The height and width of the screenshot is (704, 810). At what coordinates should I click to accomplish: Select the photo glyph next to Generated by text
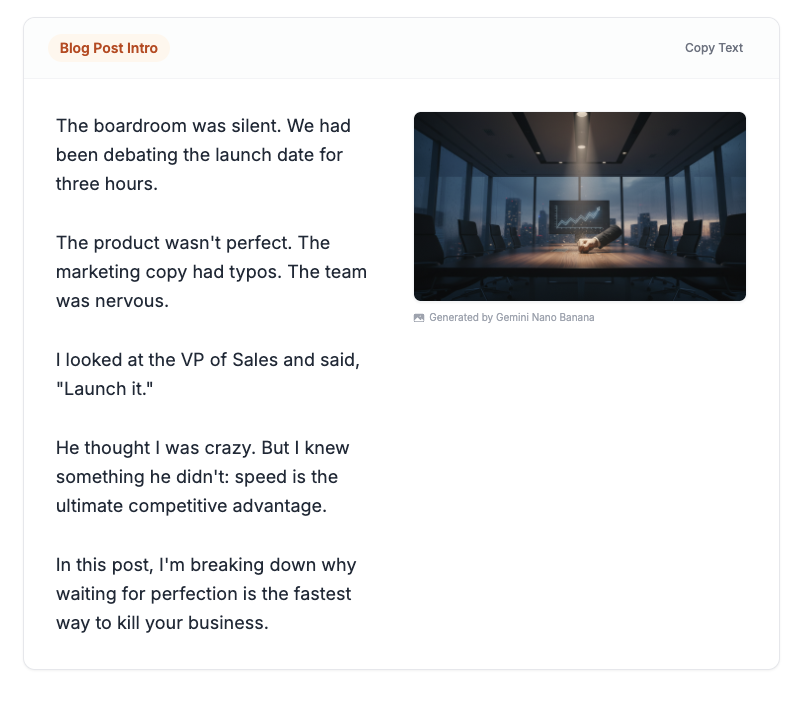click(x=418, y=317)
